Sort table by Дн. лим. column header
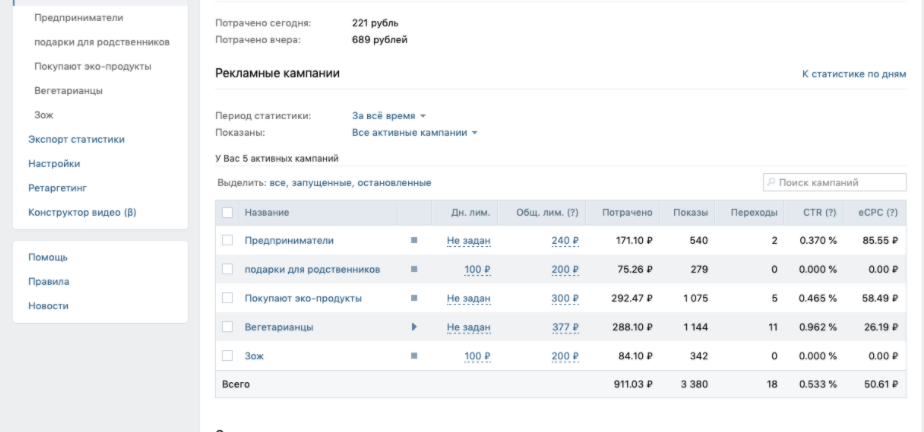 [x=471, y=213]
